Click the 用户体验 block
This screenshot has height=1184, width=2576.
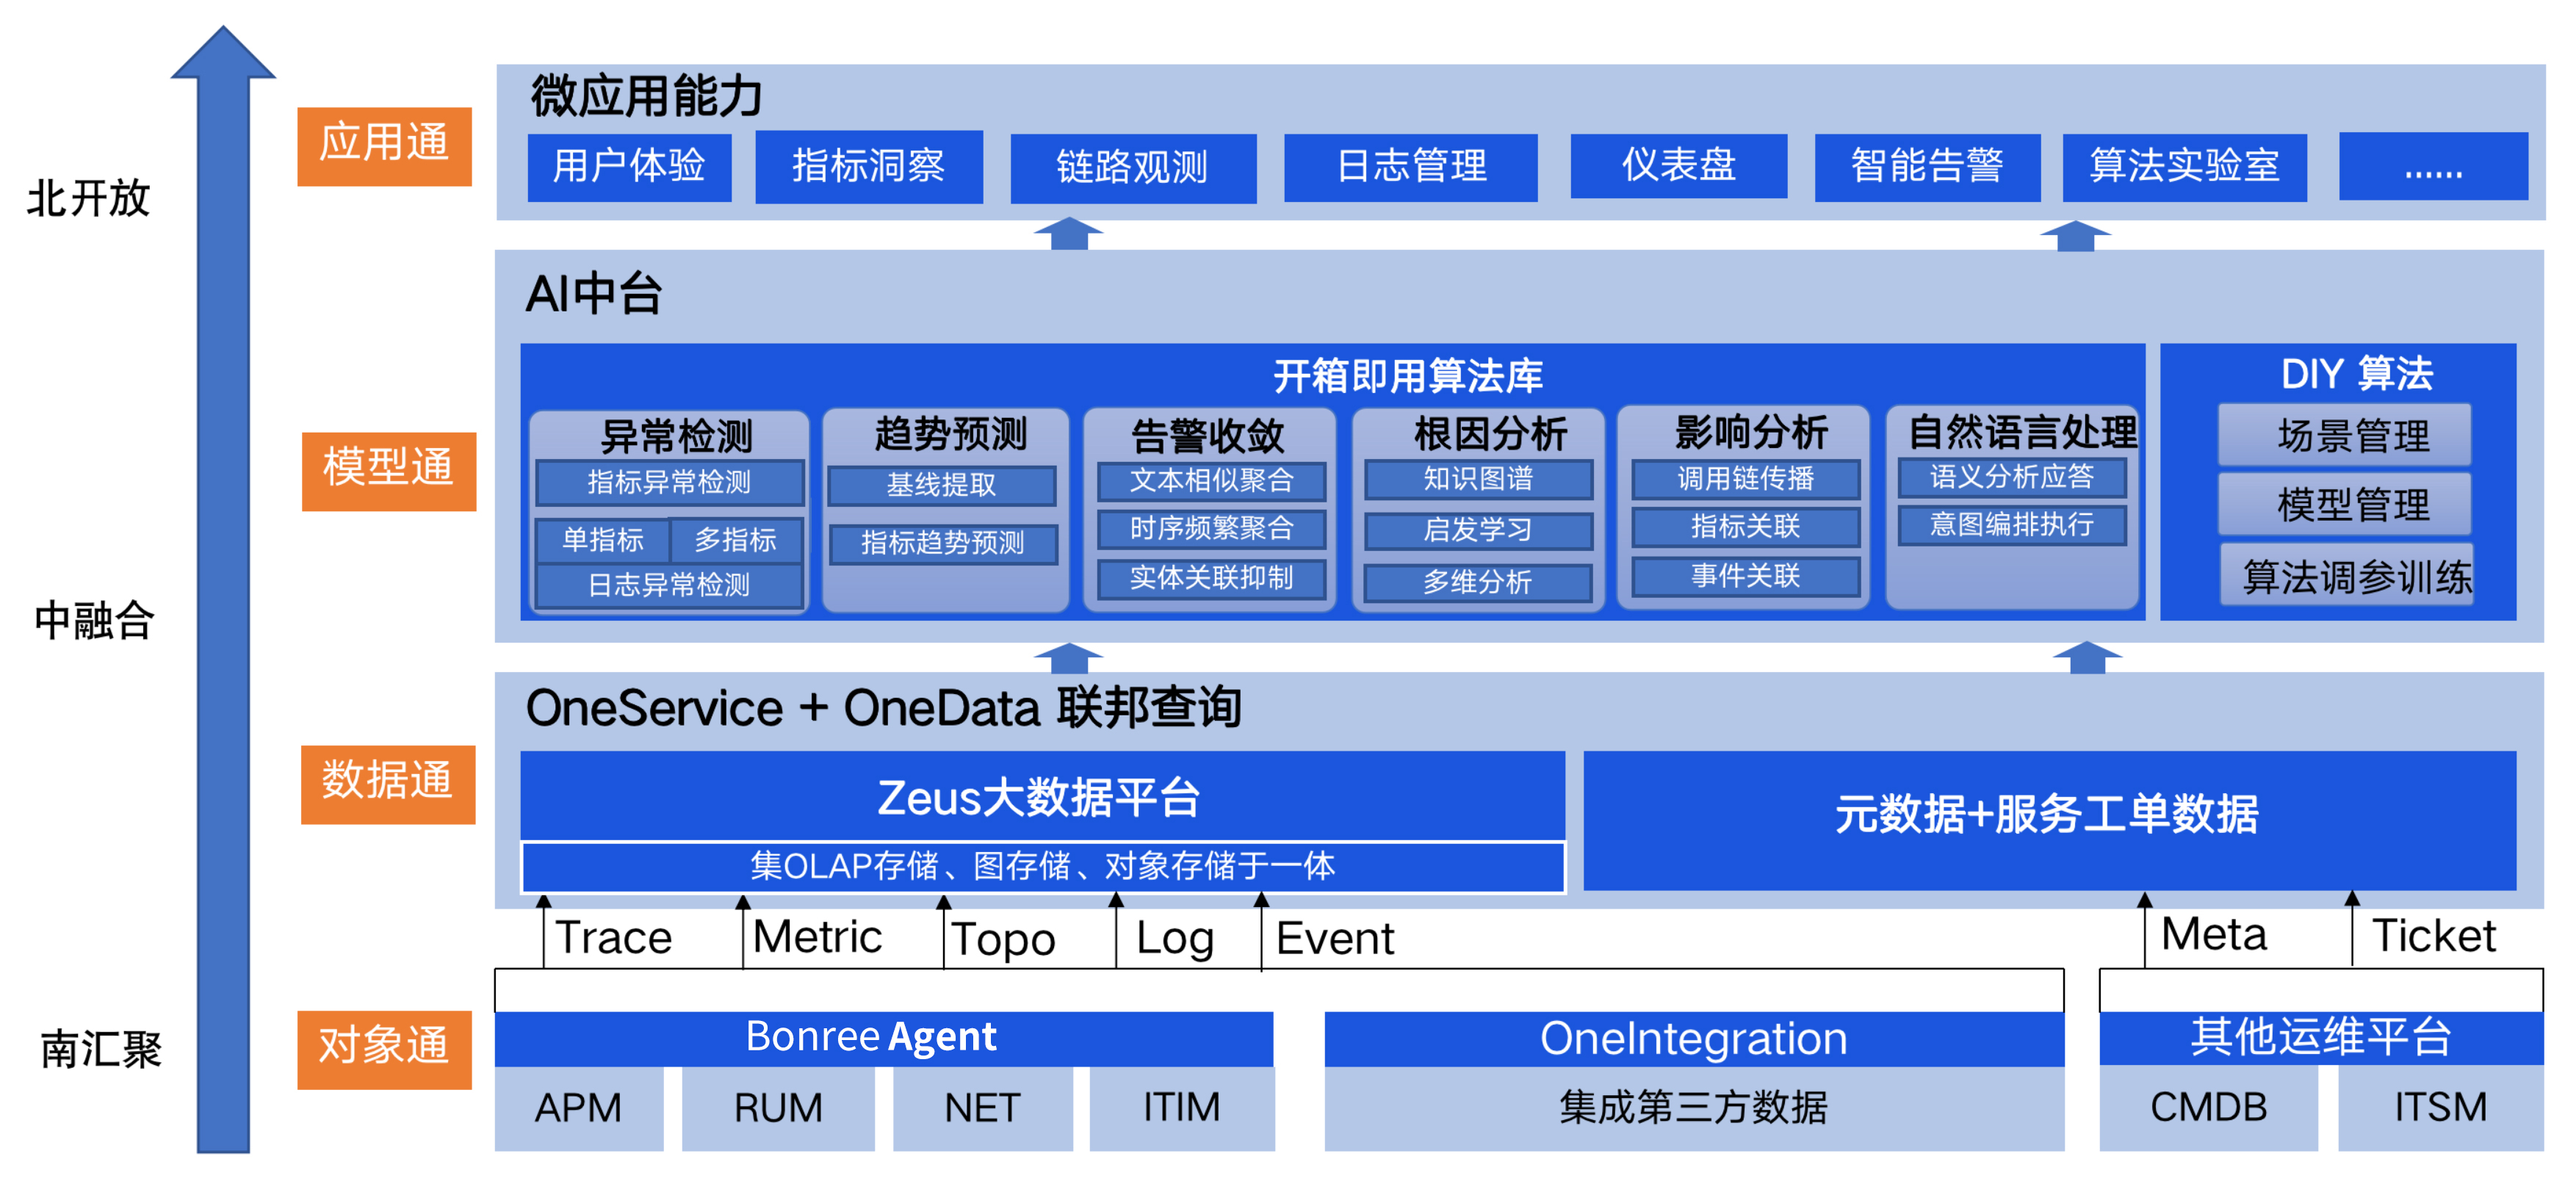pos(629,167)
